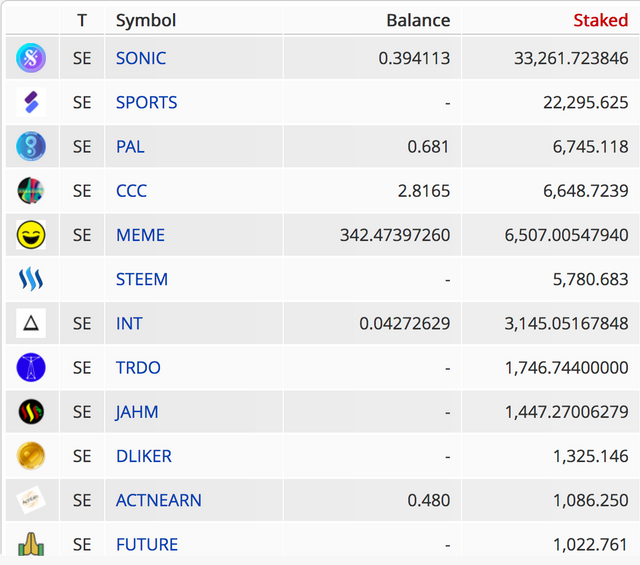Click the FUTURE praying hands icon
The image size is (640, 565).
31,543
